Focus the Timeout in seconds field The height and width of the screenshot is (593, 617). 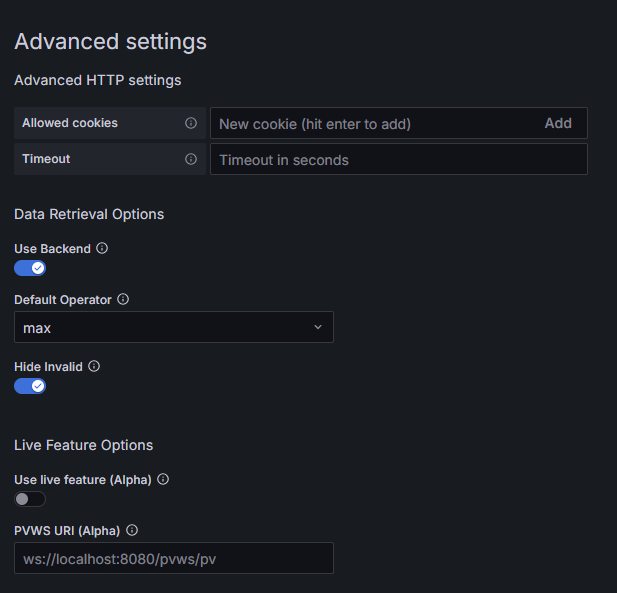[399, 159]
